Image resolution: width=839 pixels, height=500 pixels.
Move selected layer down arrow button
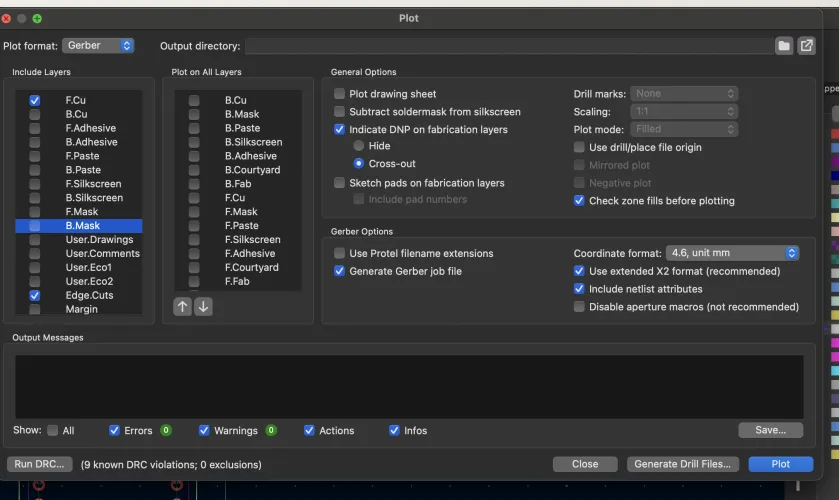[203, 307]
